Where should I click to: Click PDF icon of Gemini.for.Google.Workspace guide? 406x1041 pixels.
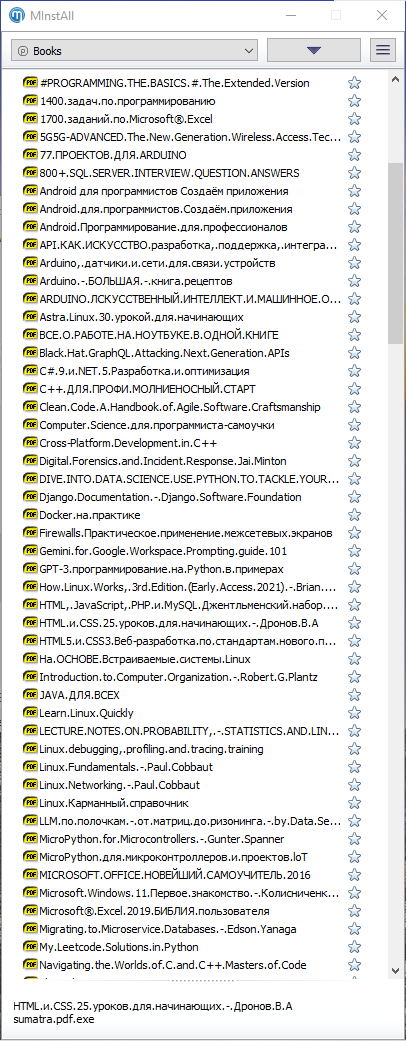pyautogui.click(x=30, y=550)
